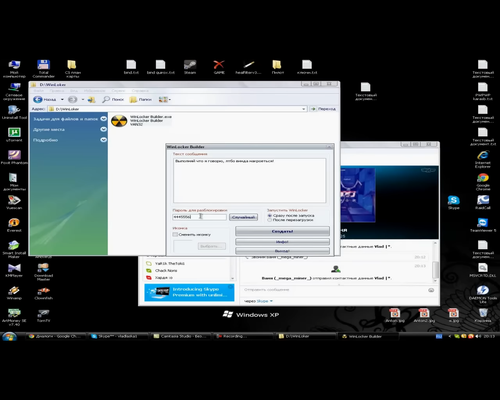Select the run after reboot radio option
Screen dimensions: 500x400
[270, 220]
